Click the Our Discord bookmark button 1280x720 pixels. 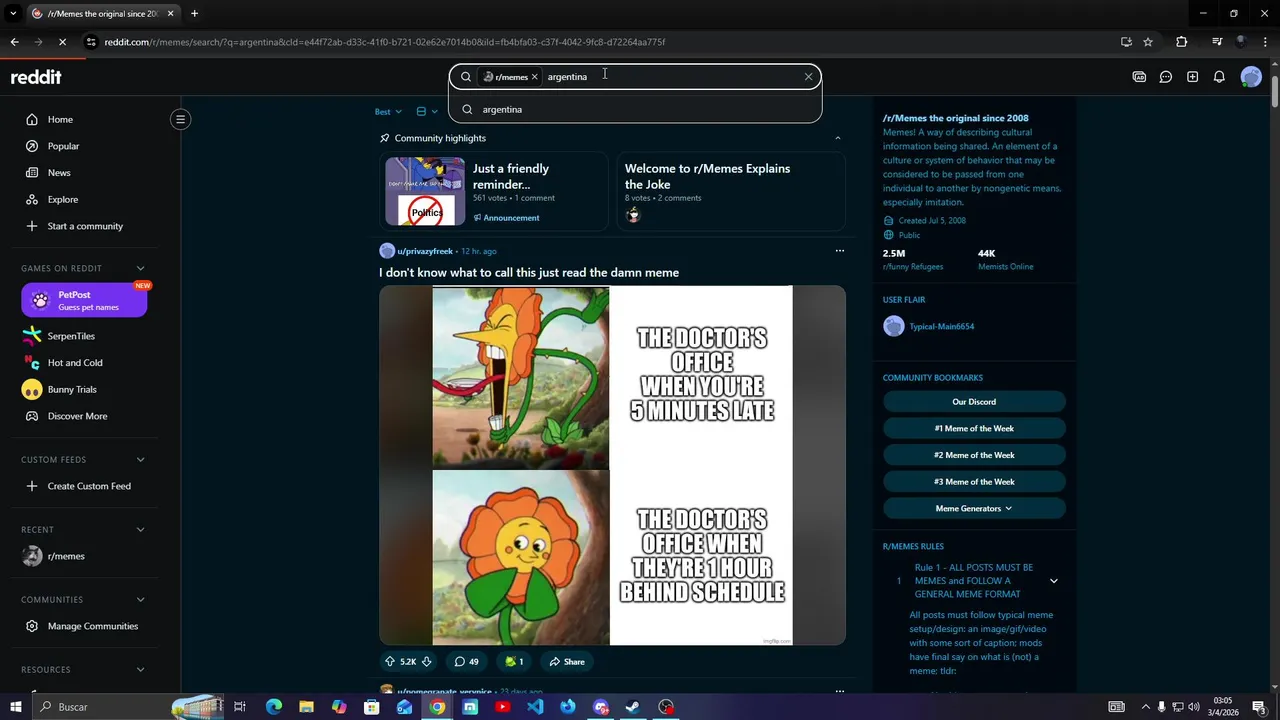974,401
